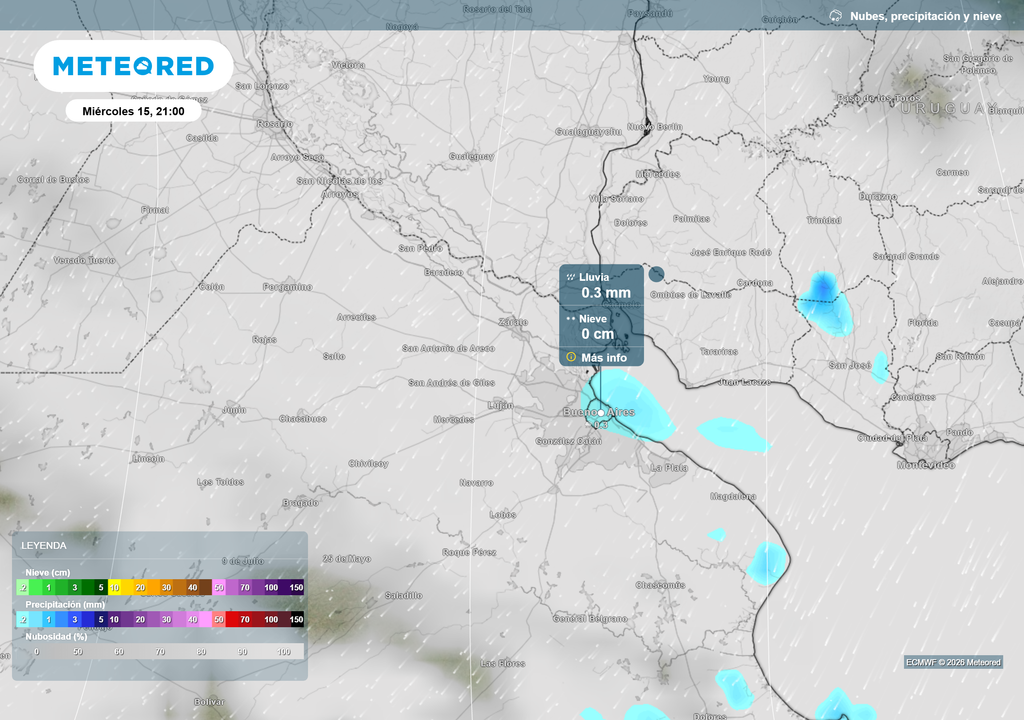Click the cyan rain area over Buenos Aires

(627, 405)
